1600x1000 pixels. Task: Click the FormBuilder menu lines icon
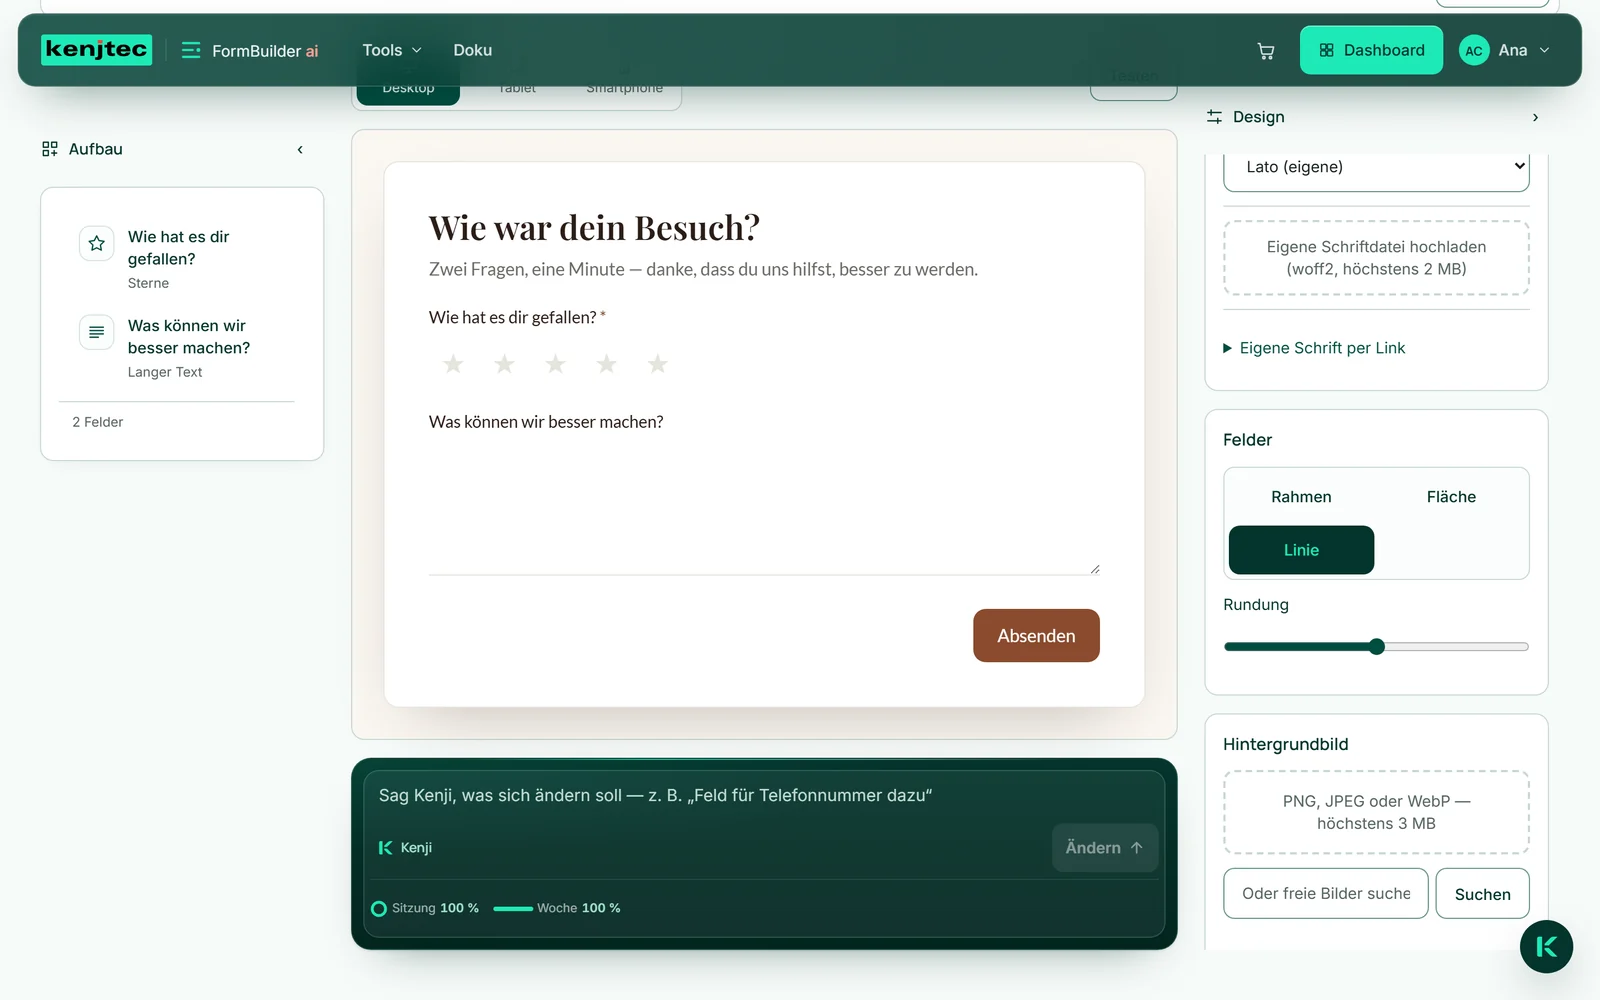pos(190,50)
